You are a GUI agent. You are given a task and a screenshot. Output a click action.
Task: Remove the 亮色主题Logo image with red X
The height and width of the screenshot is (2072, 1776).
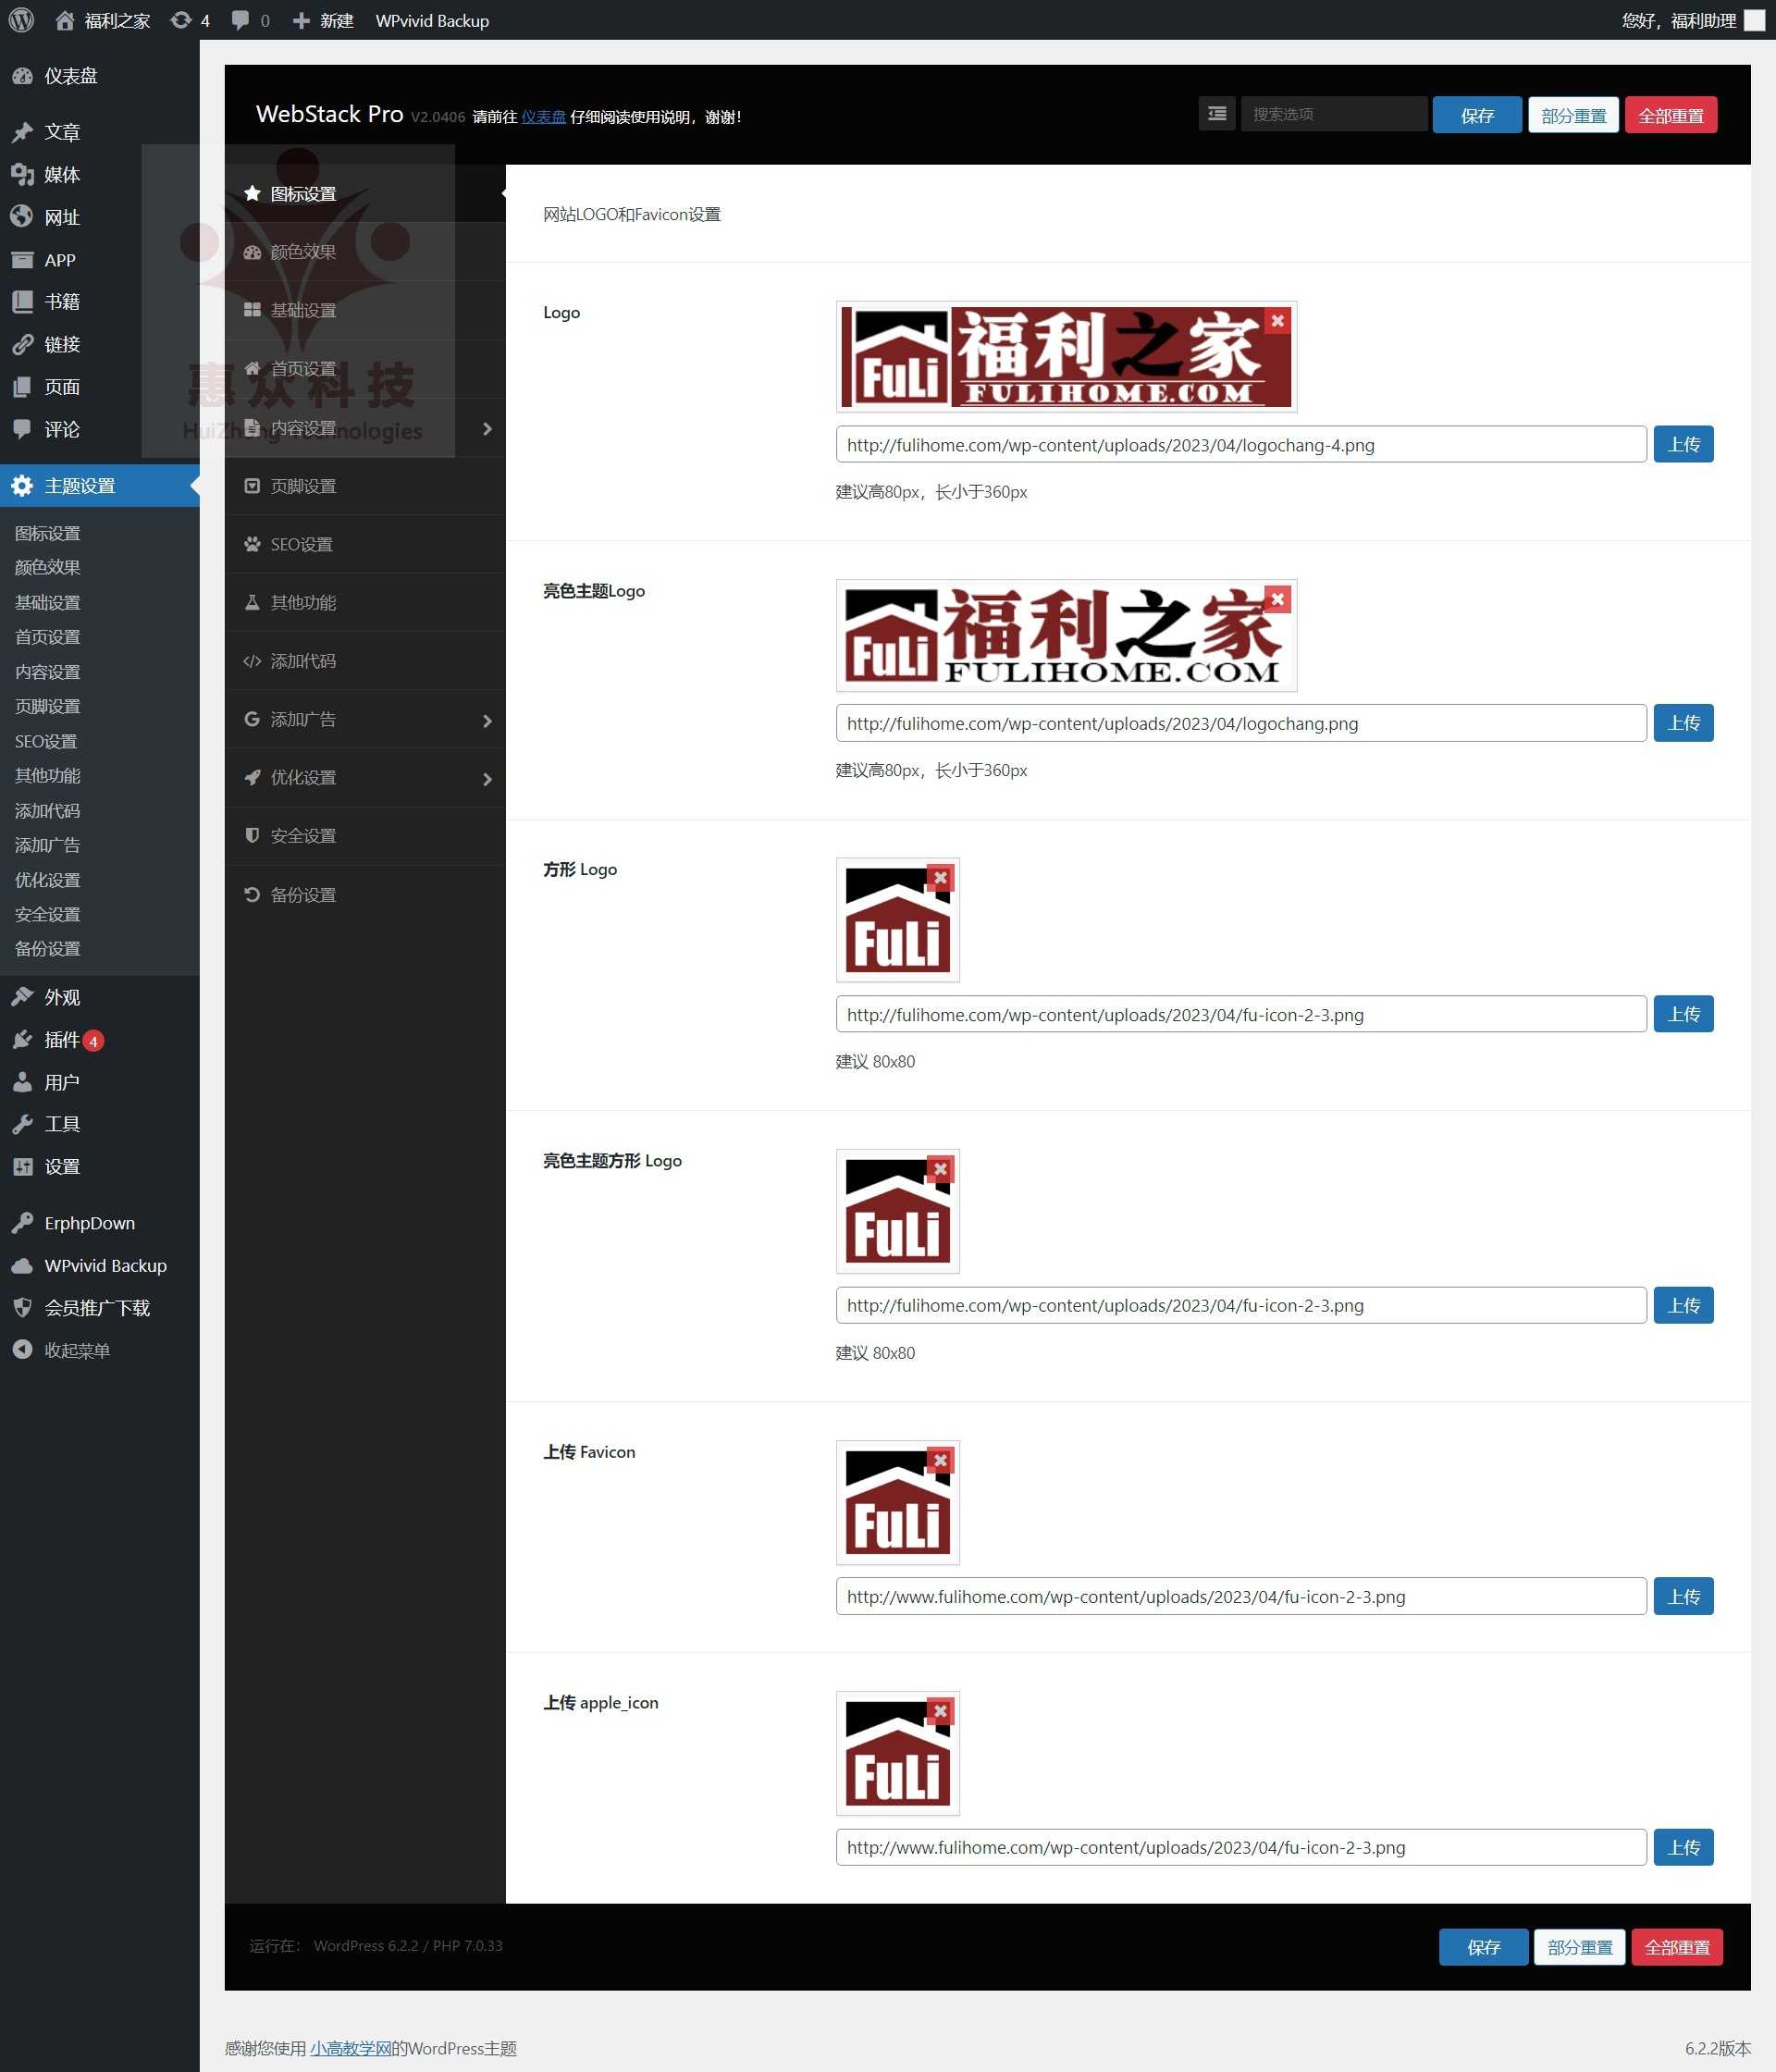(x=1277, y=599)
